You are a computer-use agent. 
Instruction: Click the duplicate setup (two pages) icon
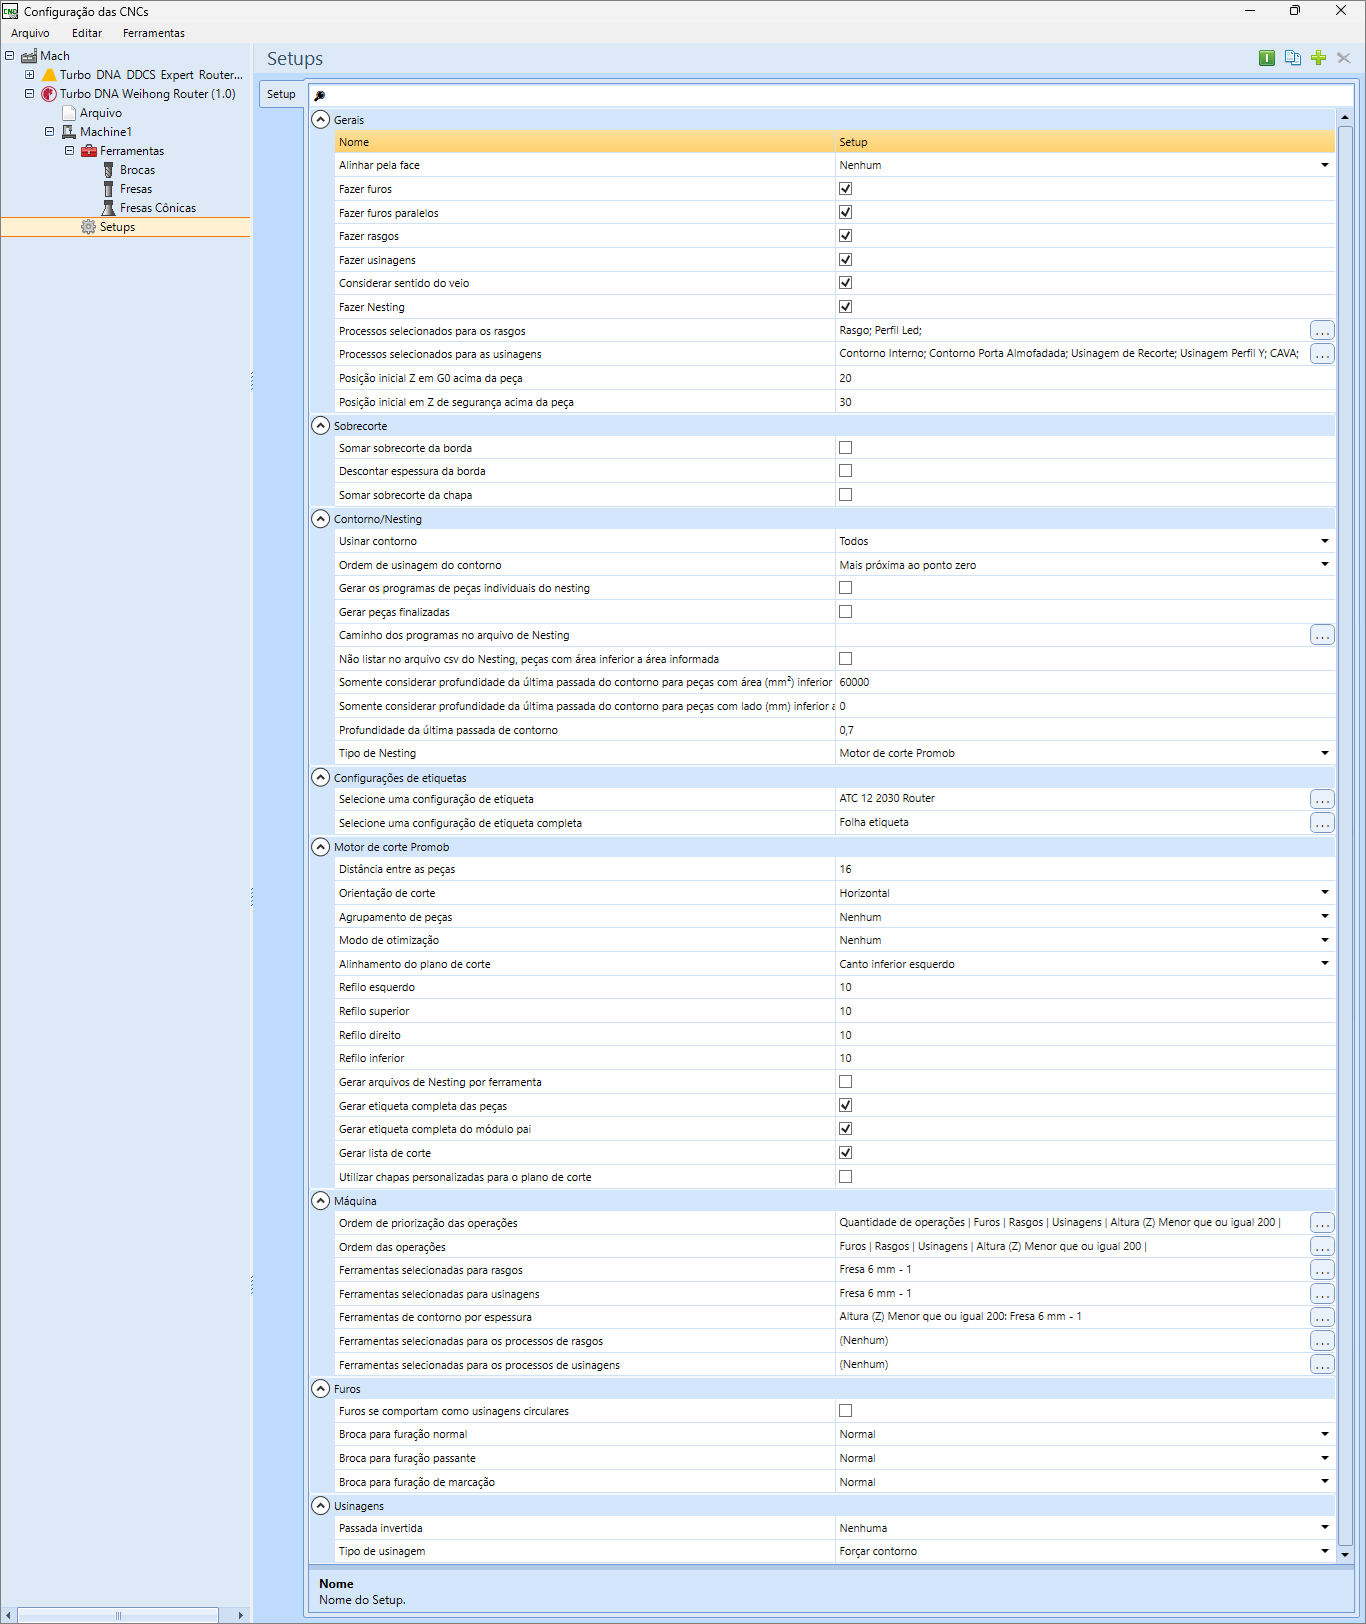(1293, 58)
